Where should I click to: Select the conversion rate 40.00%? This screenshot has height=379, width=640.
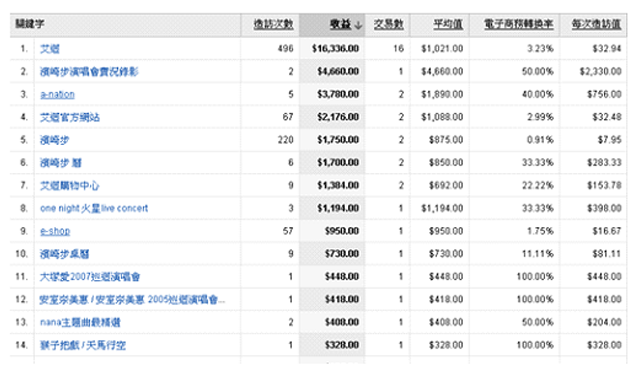[538, 94]
